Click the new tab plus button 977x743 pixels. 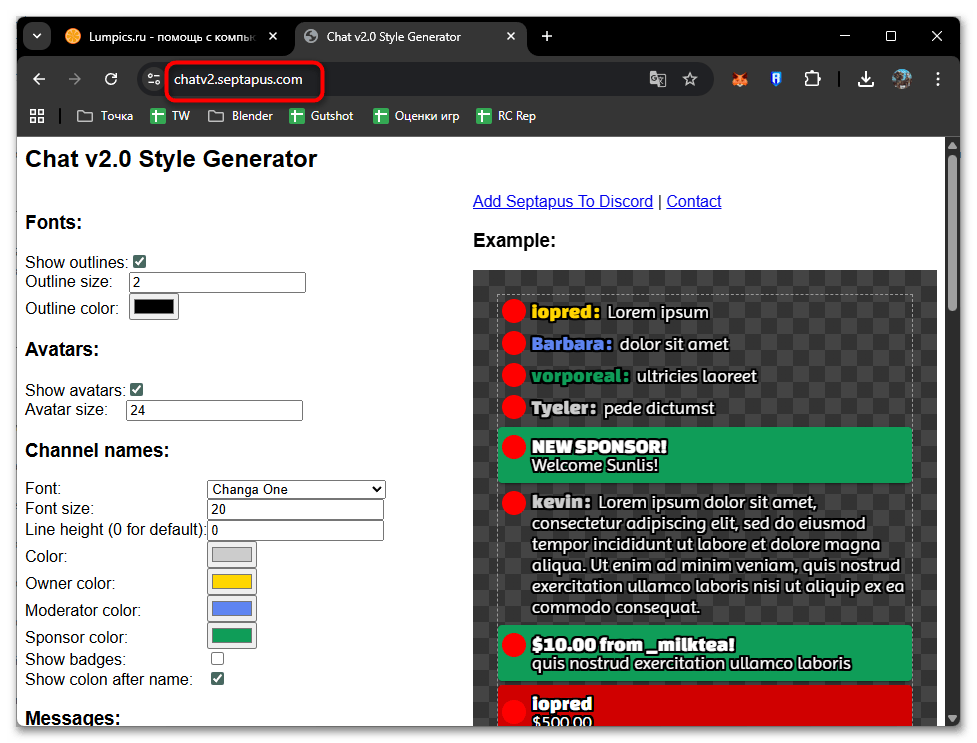point(547,37)
